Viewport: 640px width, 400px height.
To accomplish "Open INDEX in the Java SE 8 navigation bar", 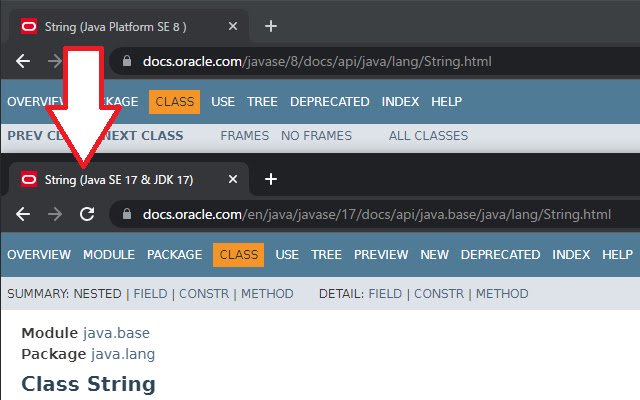I will click(400, 102).
